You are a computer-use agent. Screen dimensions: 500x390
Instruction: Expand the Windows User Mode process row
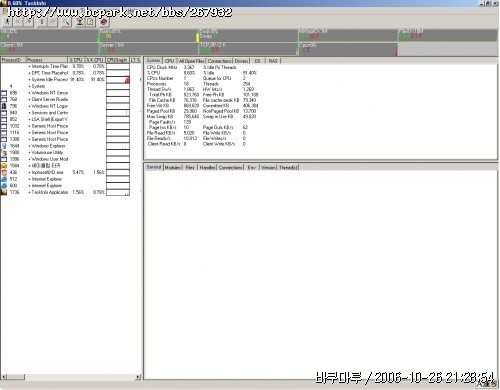pos(30,159)
